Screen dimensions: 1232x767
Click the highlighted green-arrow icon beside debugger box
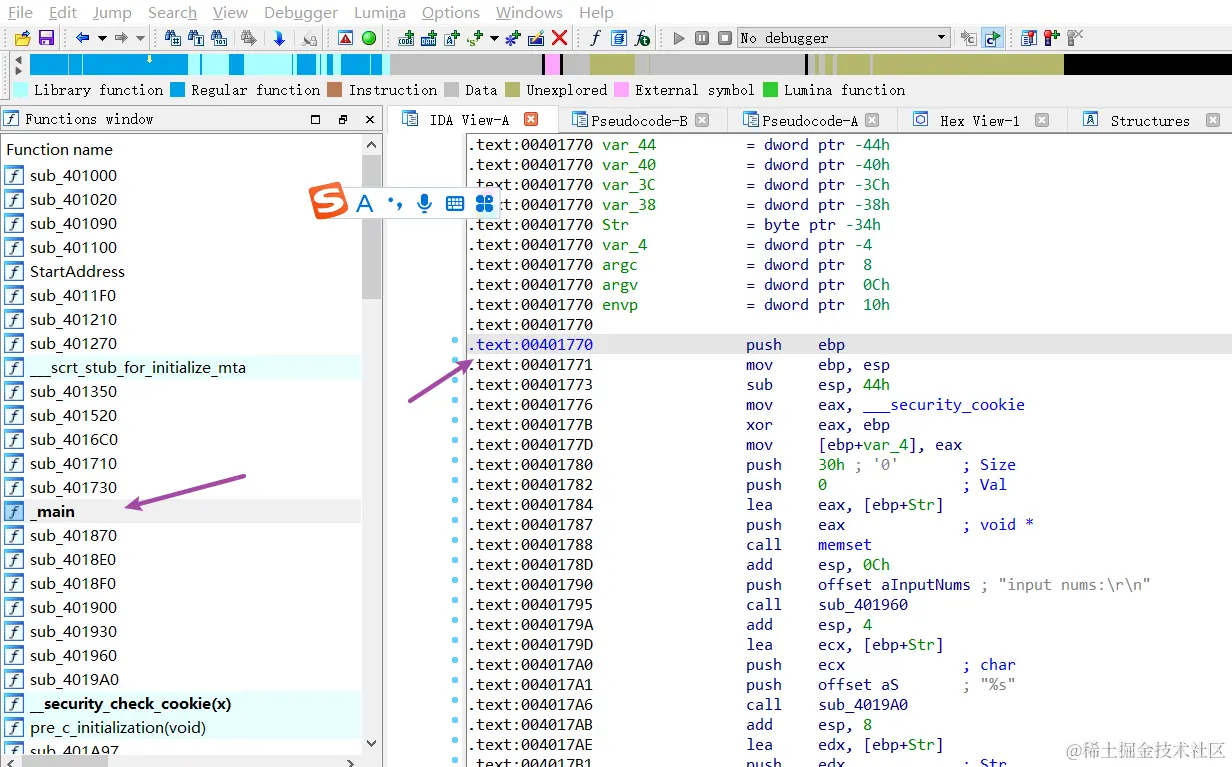click(992, 38)
